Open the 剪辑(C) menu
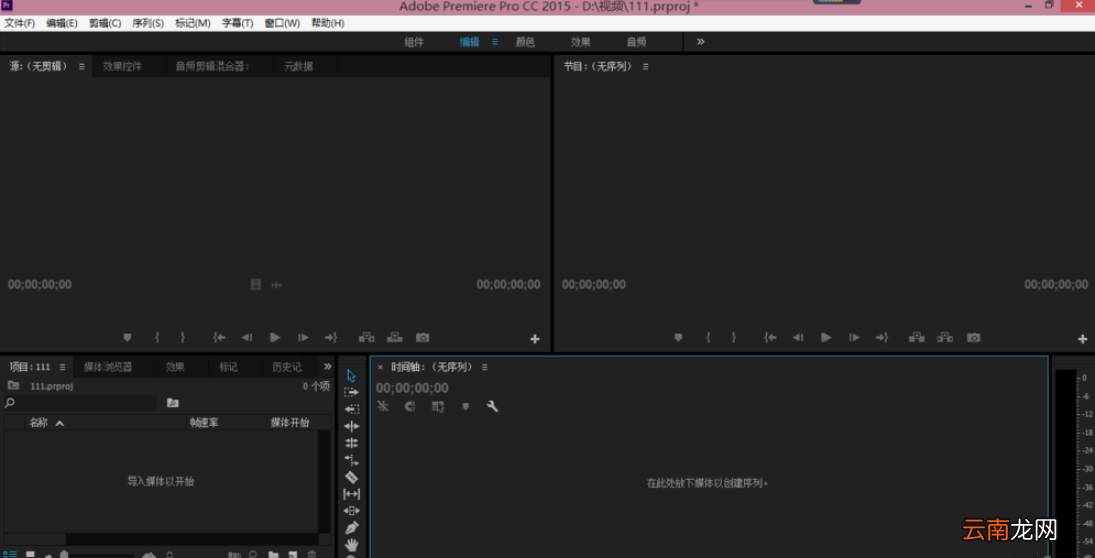 tap(105, 23)
